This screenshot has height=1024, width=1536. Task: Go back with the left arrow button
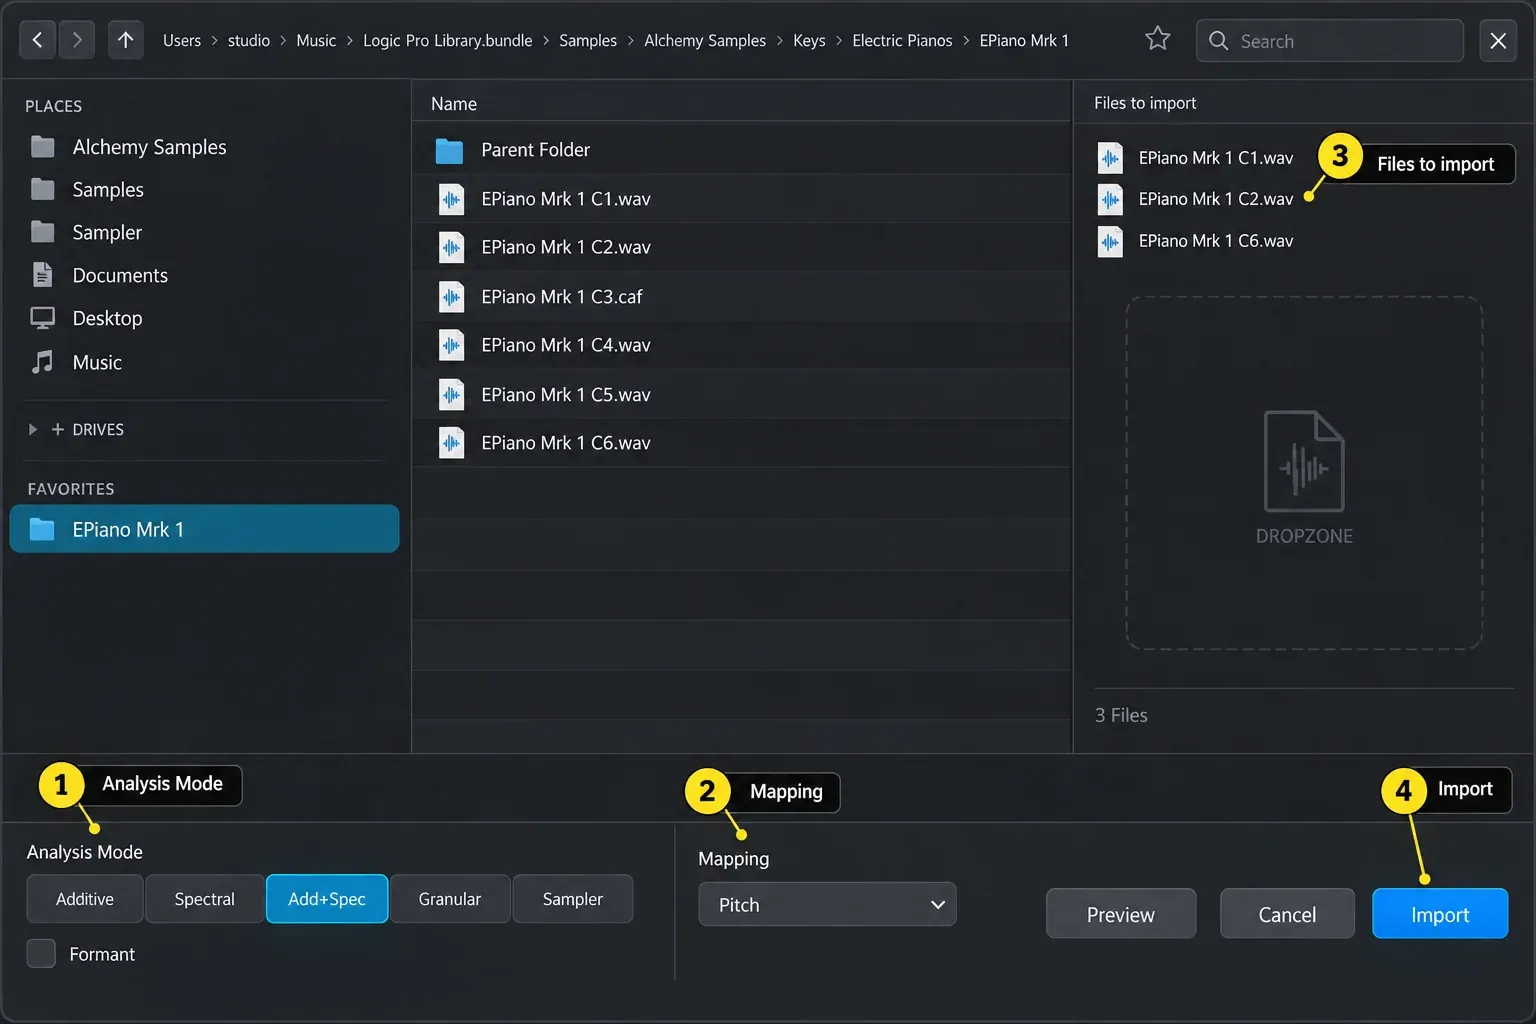[37, 40]
